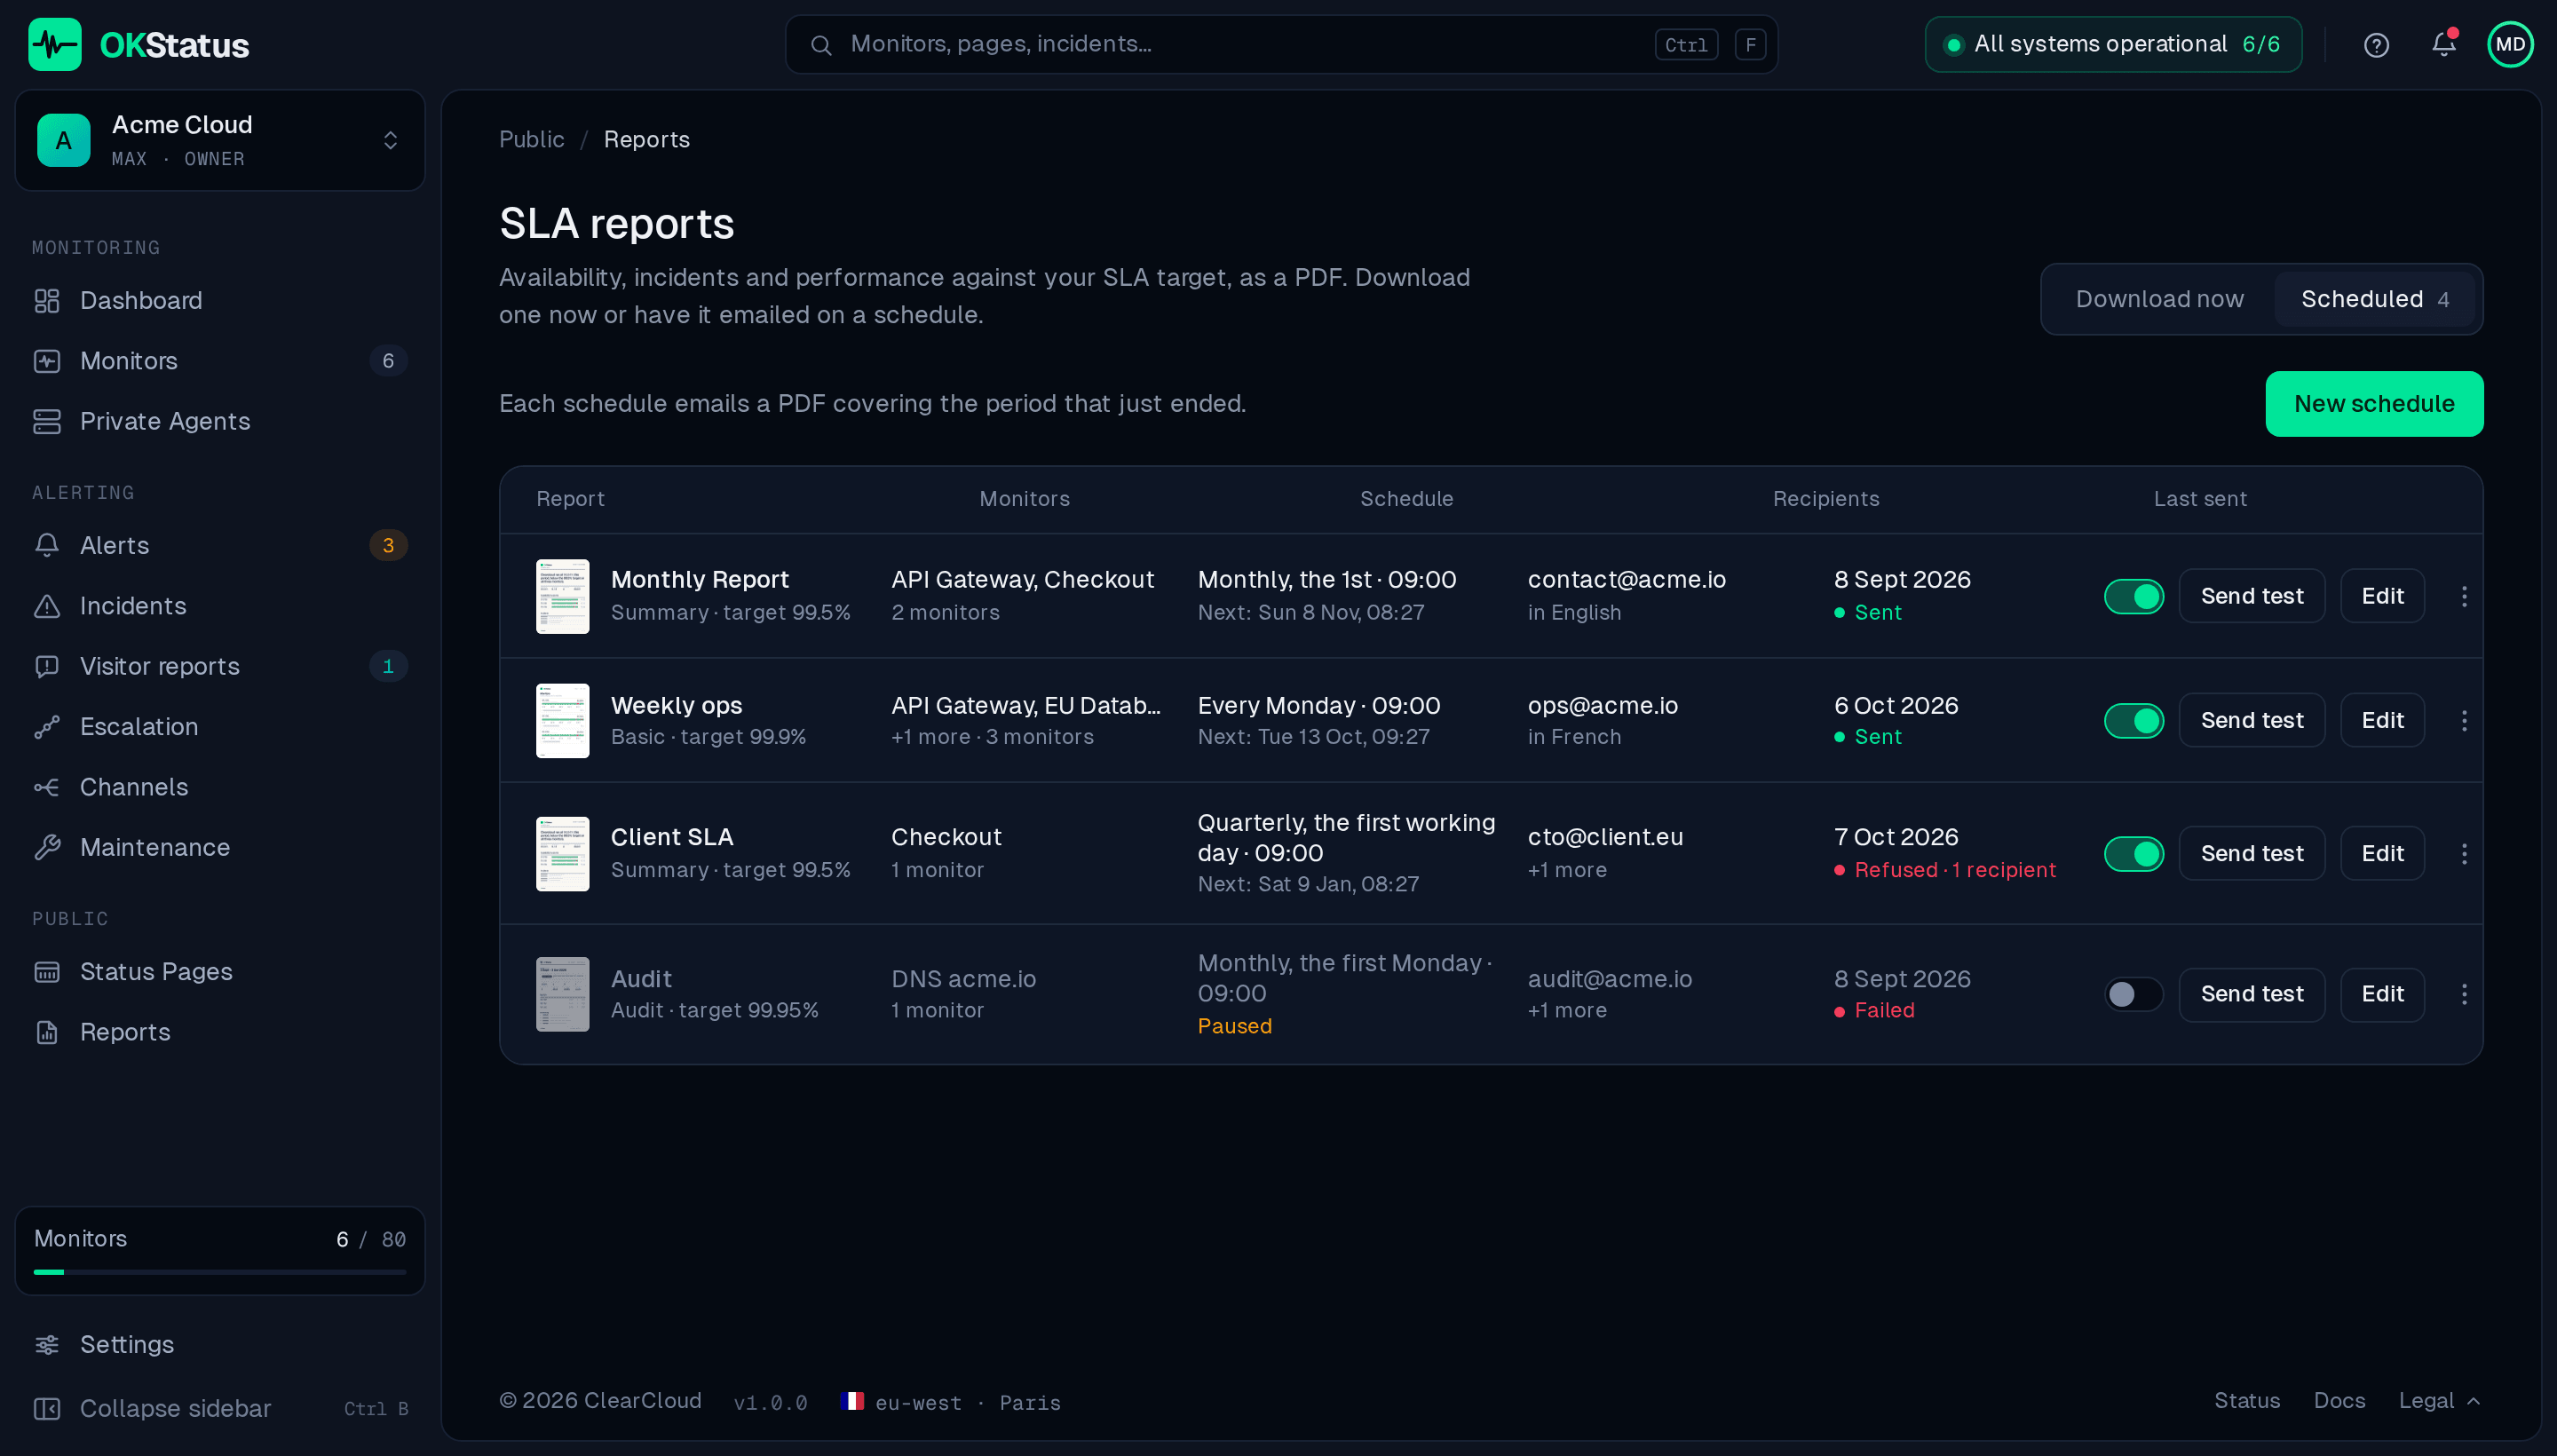This screenshot has width=2557, height=1456.
Task: Go to Dashboard in the sidebar
Action: coord(220,300)
